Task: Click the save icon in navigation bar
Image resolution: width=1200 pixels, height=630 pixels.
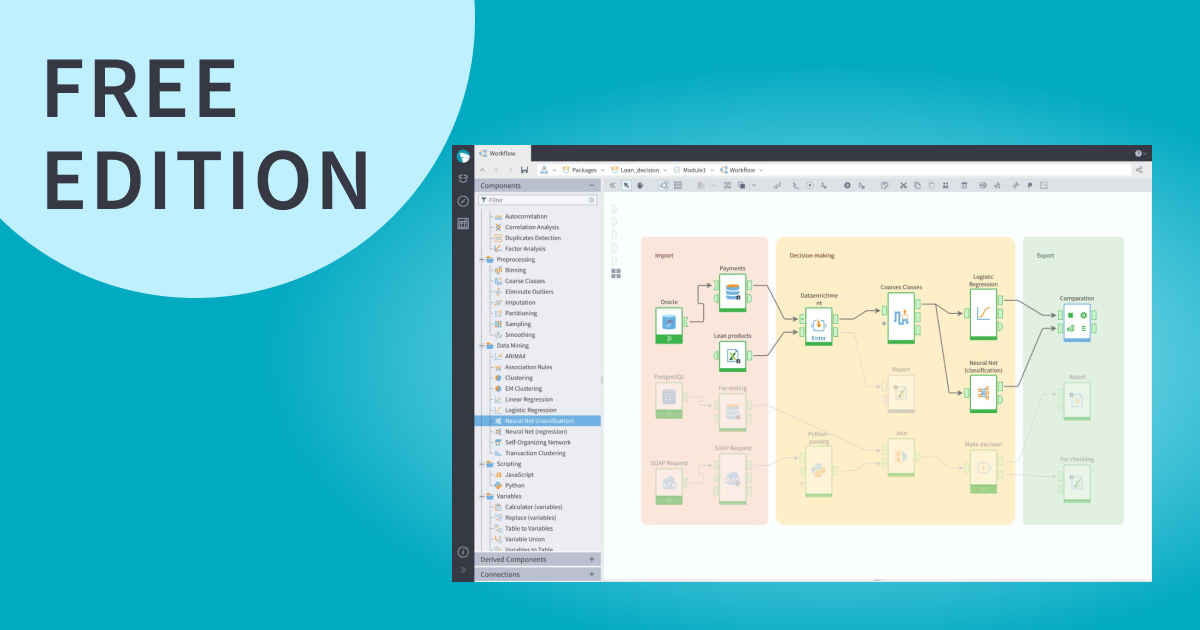Action: point(524,170)
